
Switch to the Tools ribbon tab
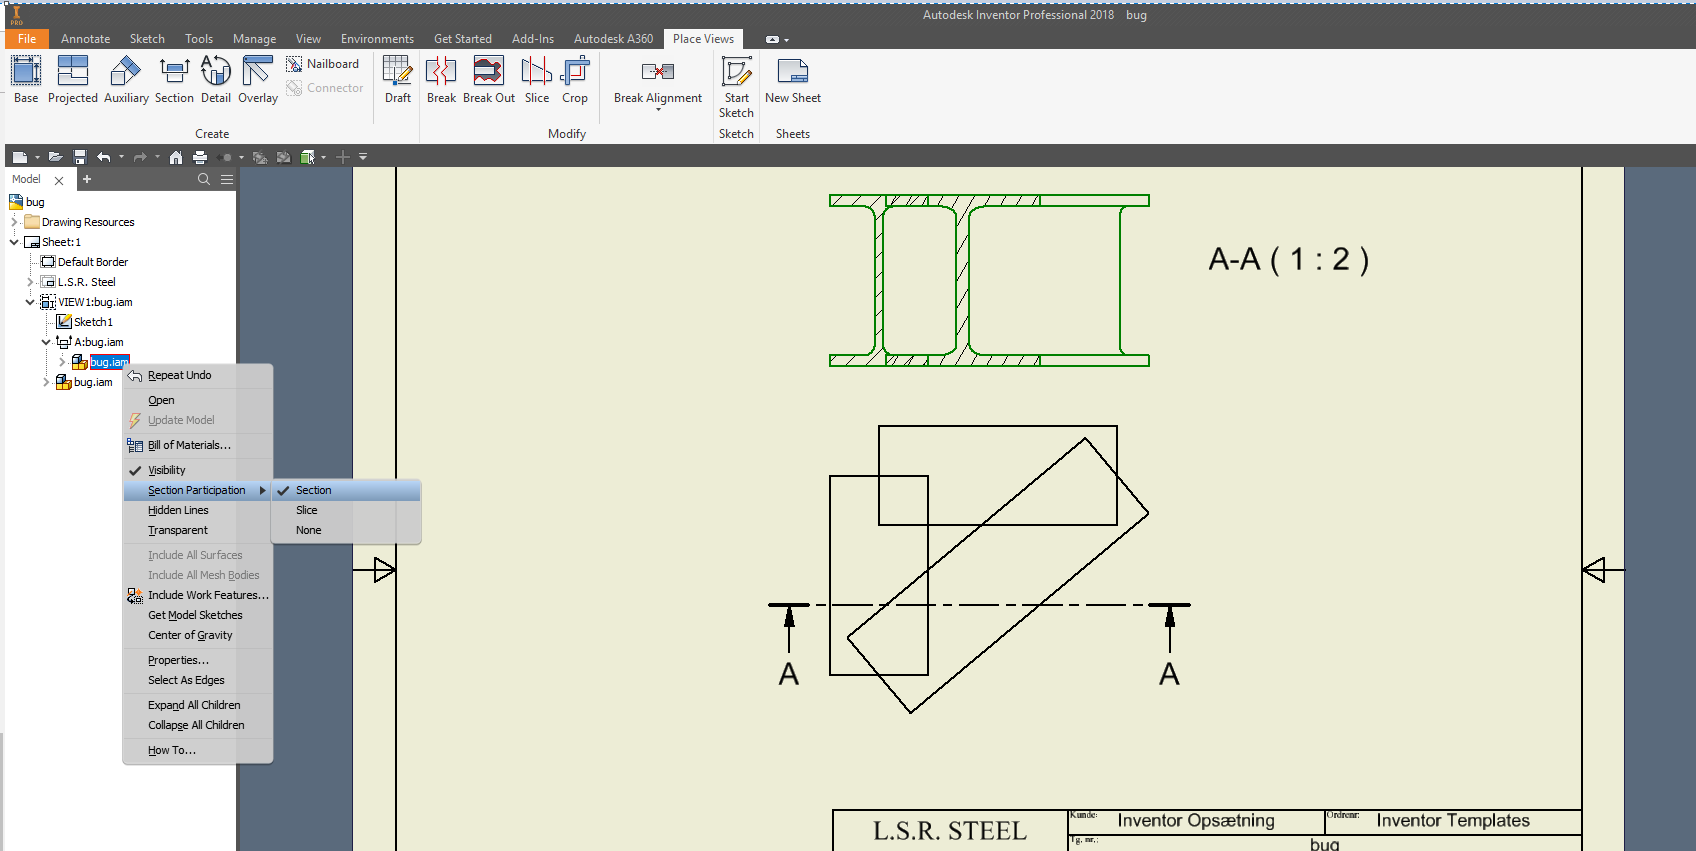199,39
